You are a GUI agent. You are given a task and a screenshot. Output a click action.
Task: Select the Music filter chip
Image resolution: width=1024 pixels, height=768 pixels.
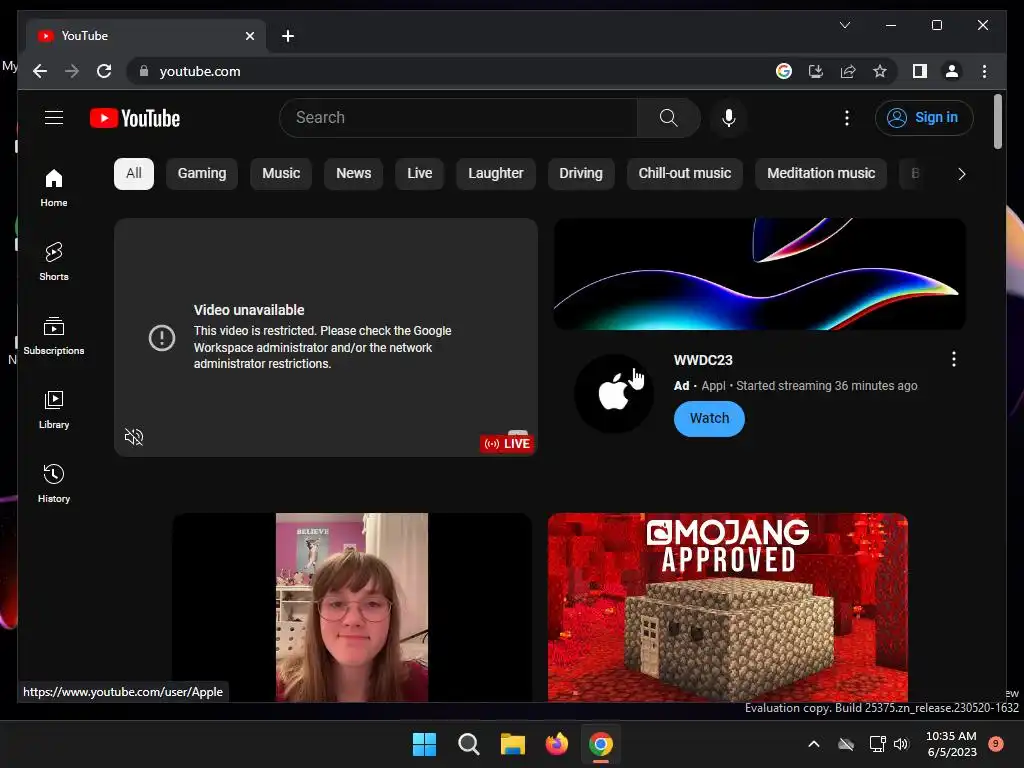click(281, 174)
